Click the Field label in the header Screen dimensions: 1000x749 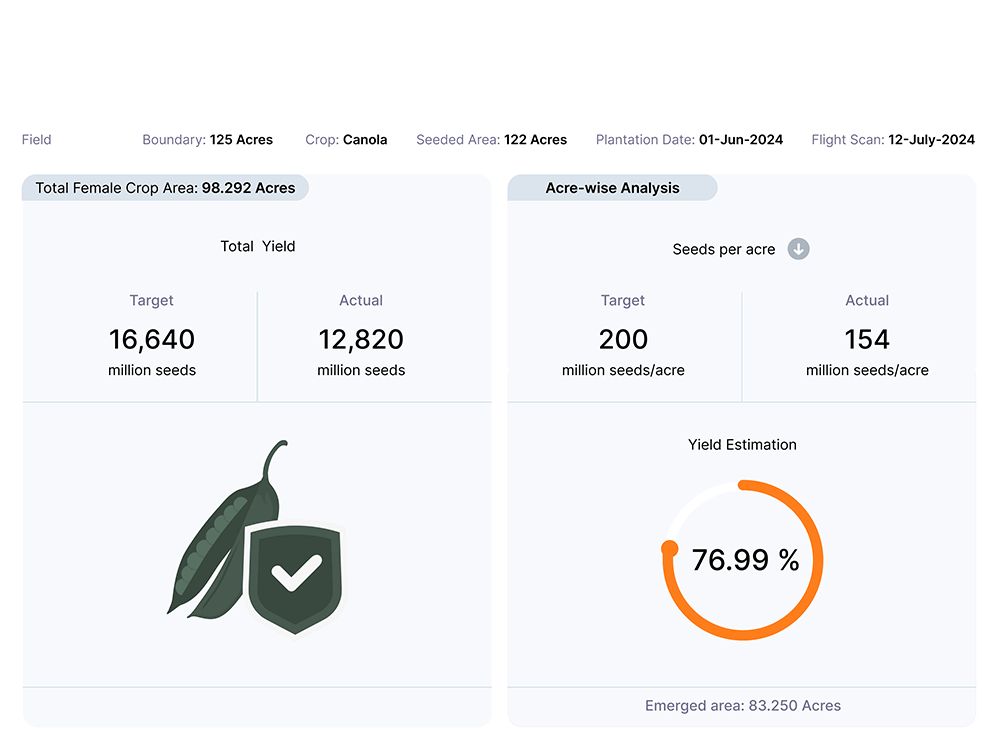pyautogui.click(x=36, y=140)
